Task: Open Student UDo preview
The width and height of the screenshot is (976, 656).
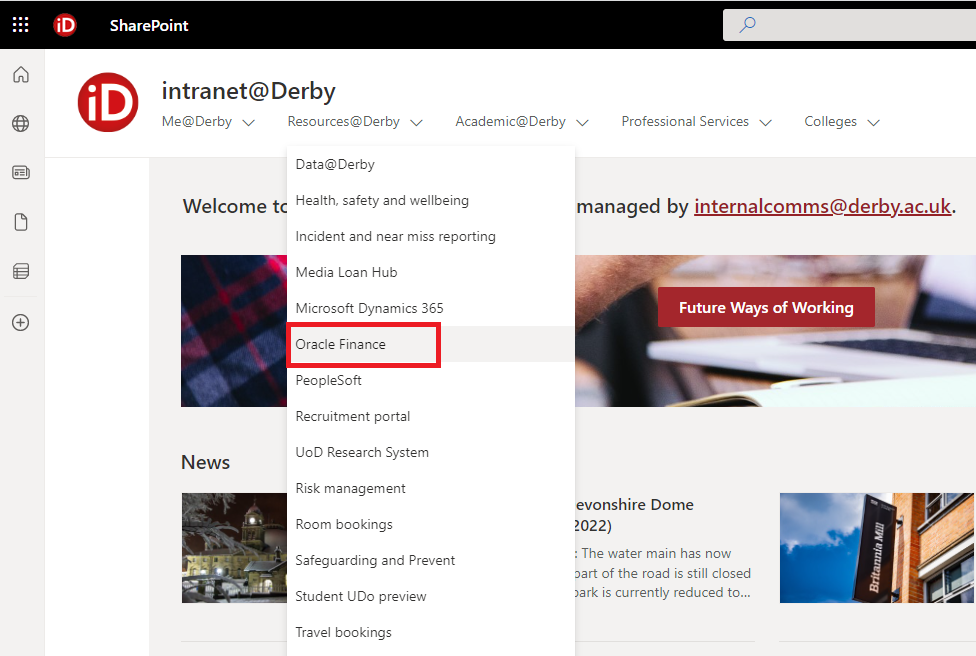Action: pos(431,596)
